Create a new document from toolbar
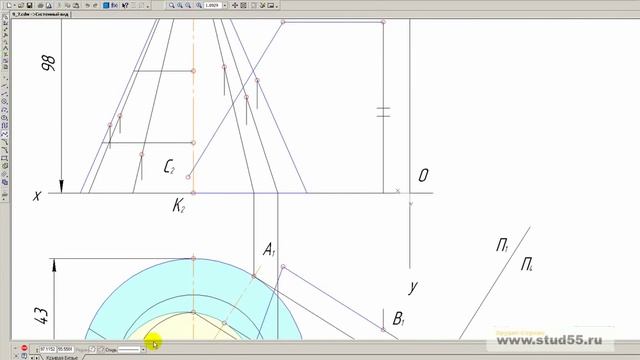 coord(9,5)
